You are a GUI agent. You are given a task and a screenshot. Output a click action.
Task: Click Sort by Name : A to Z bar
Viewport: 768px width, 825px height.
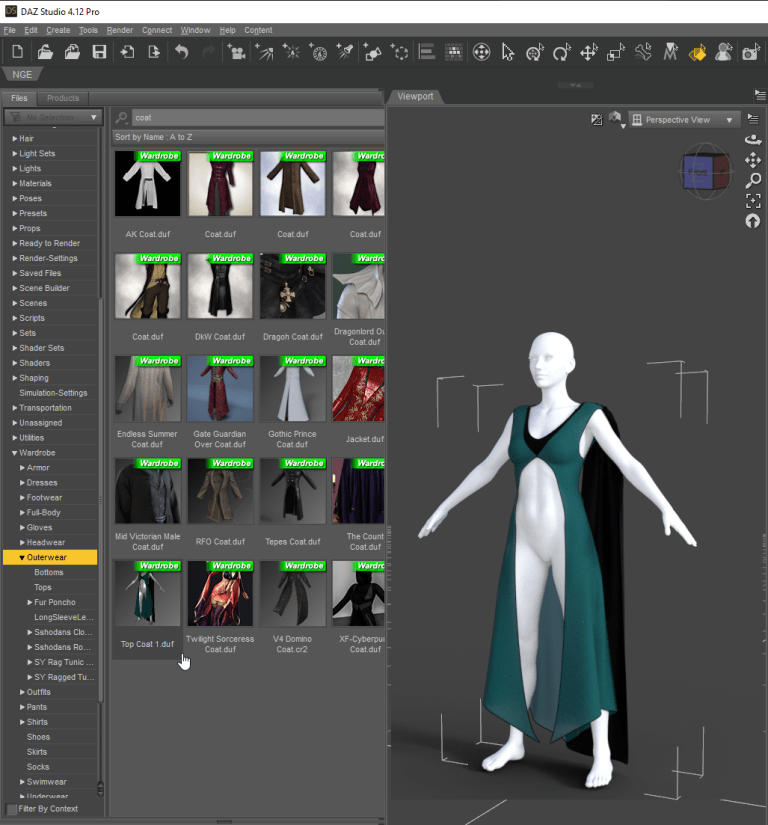click(x=248, y=137)
